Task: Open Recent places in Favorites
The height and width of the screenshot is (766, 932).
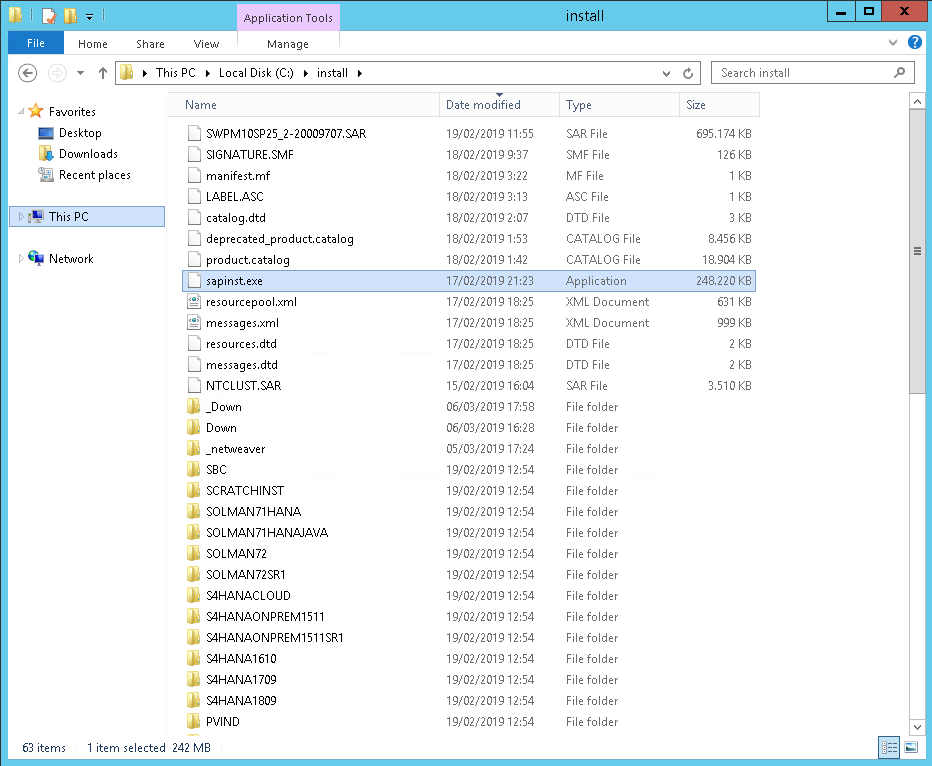Action: pos(95,175)
